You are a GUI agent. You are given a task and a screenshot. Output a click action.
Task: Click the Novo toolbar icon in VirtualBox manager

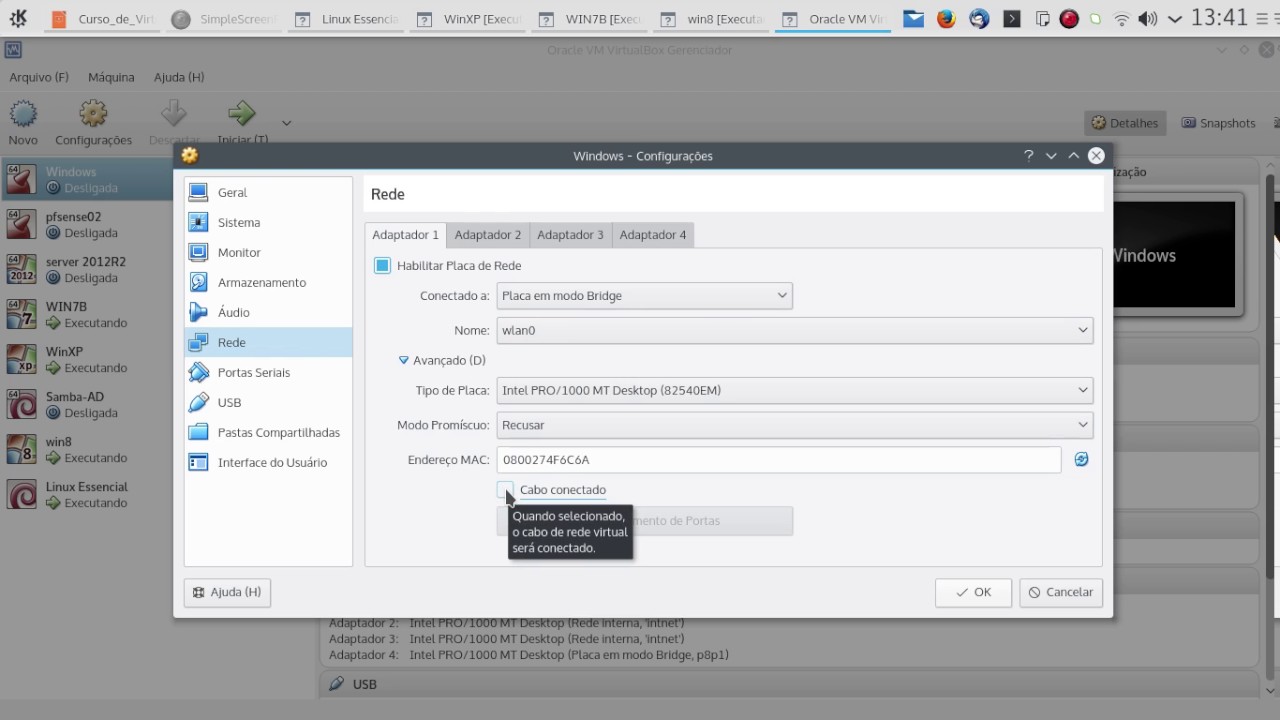(23, 122)
